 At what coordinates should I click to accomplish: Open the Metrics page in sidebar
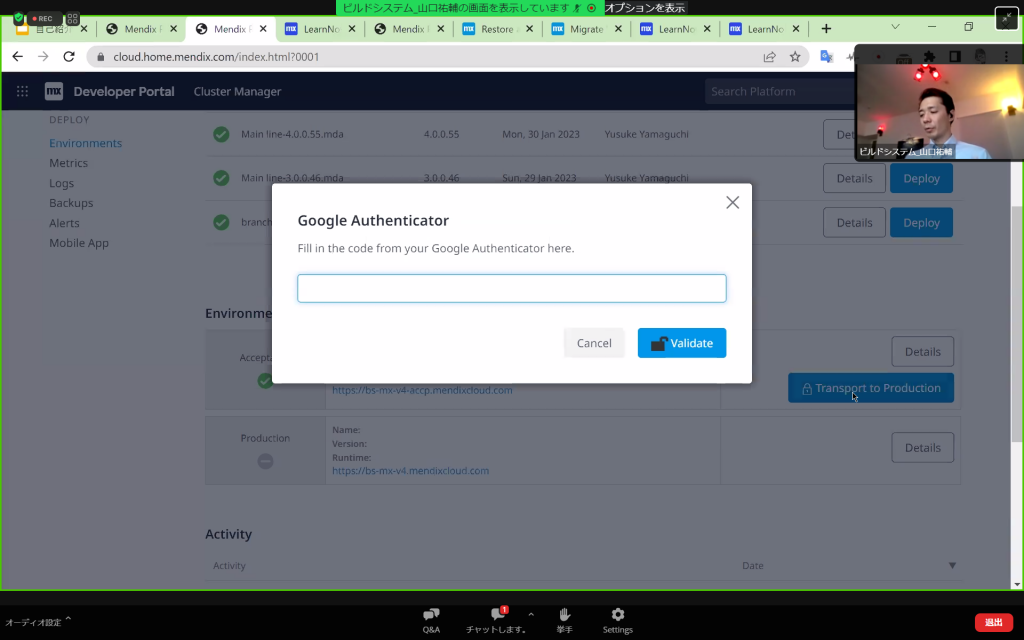[x=68, y=163]
